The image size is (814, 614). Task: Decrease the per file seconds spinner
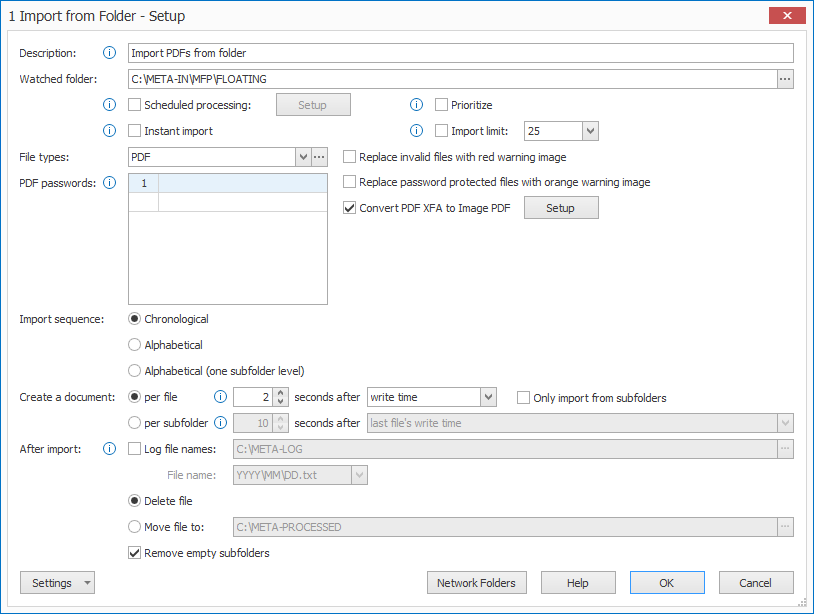point(280,402)
